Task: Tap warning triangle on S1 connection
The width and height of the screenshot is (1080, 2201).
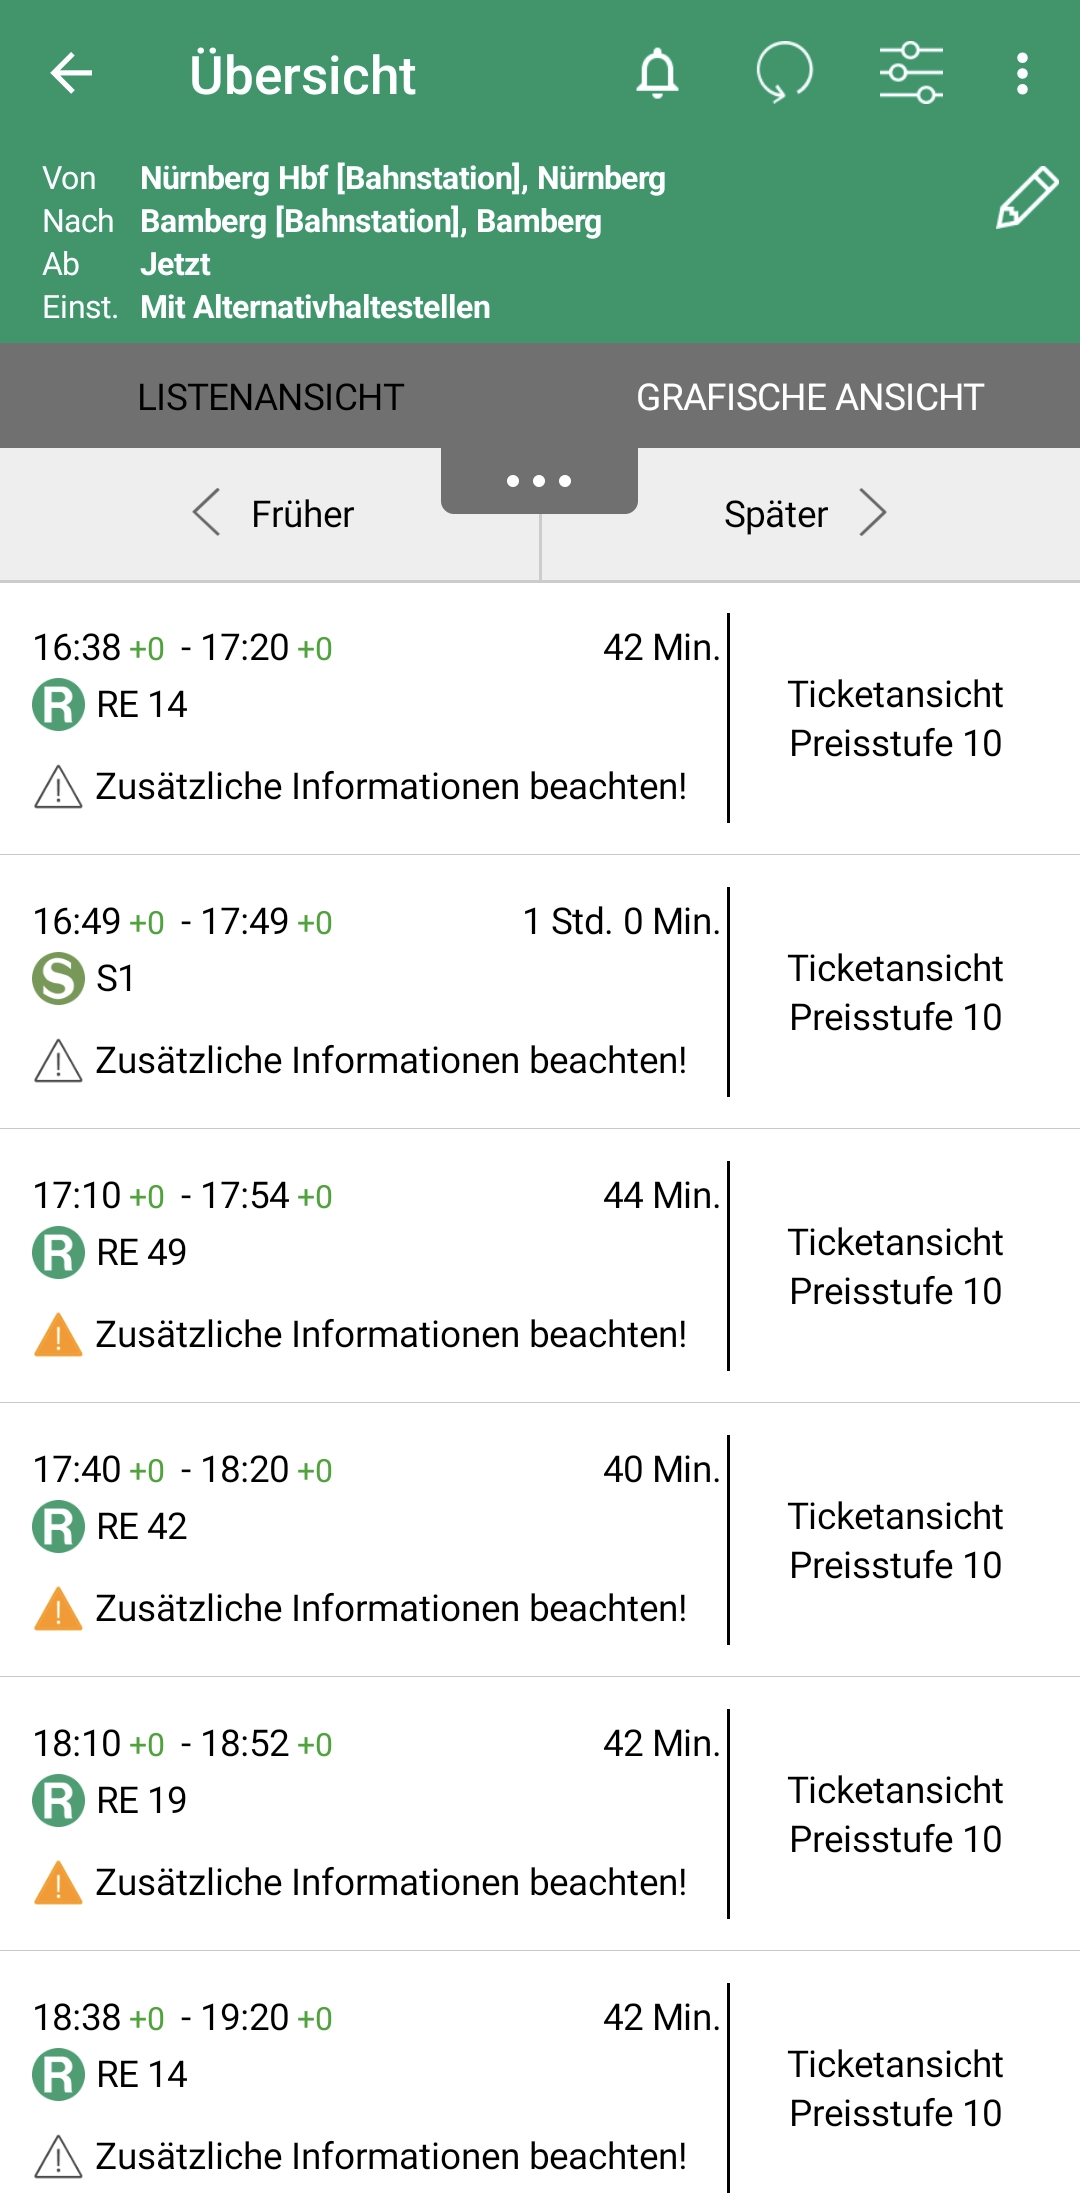Action: (58, 1061)
